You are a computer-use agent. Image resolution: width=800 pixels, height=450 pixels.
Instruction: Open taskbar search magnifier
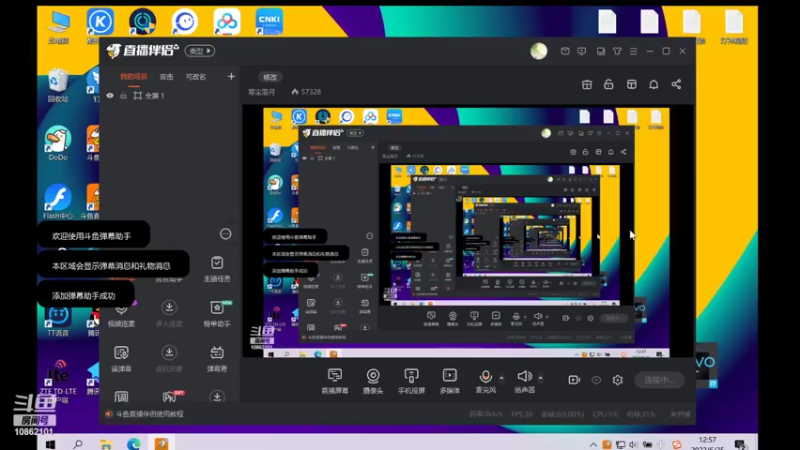(x=78, y=444)
